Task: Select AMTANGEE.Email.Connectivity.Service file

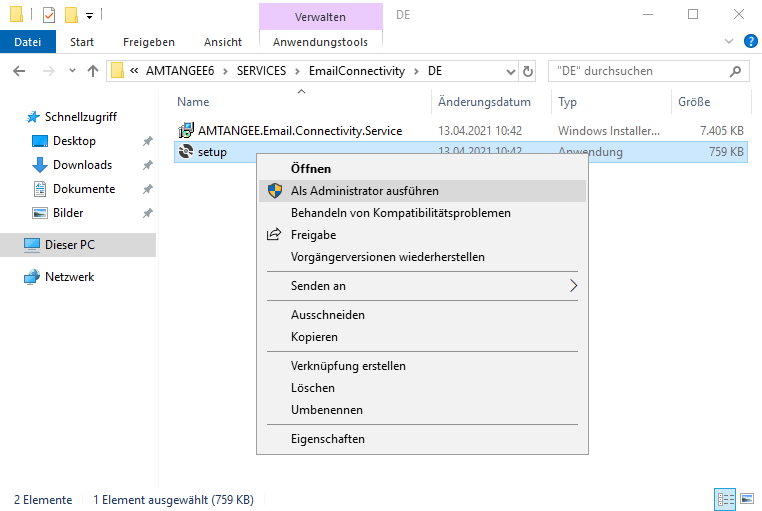Action: point(300,131)
